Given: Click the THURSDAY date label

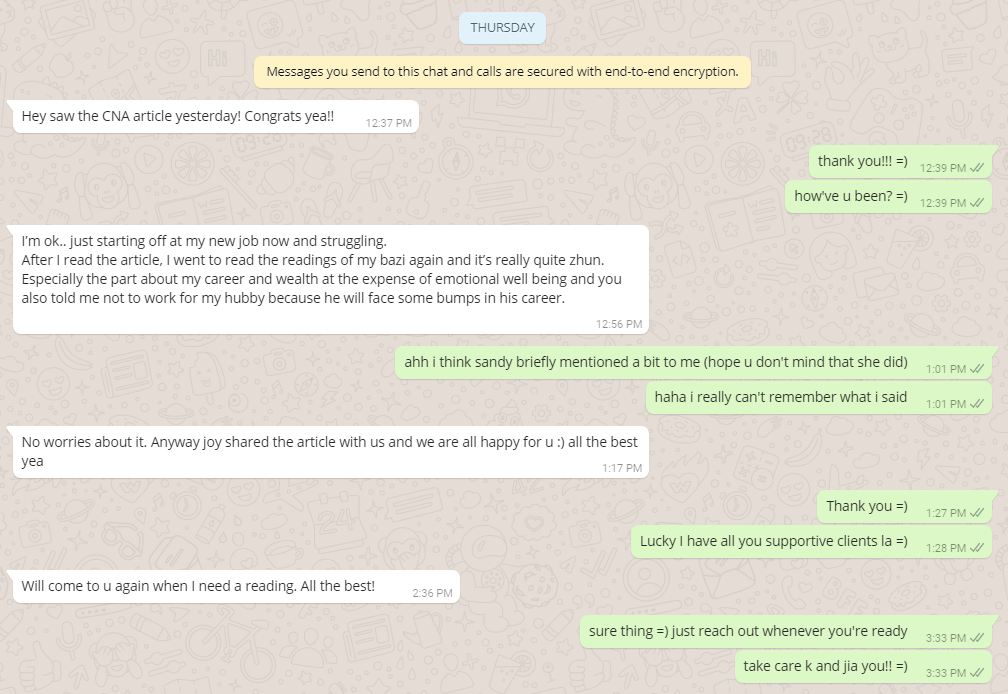Looking at the screenshot, I should [x=502, y=28].
